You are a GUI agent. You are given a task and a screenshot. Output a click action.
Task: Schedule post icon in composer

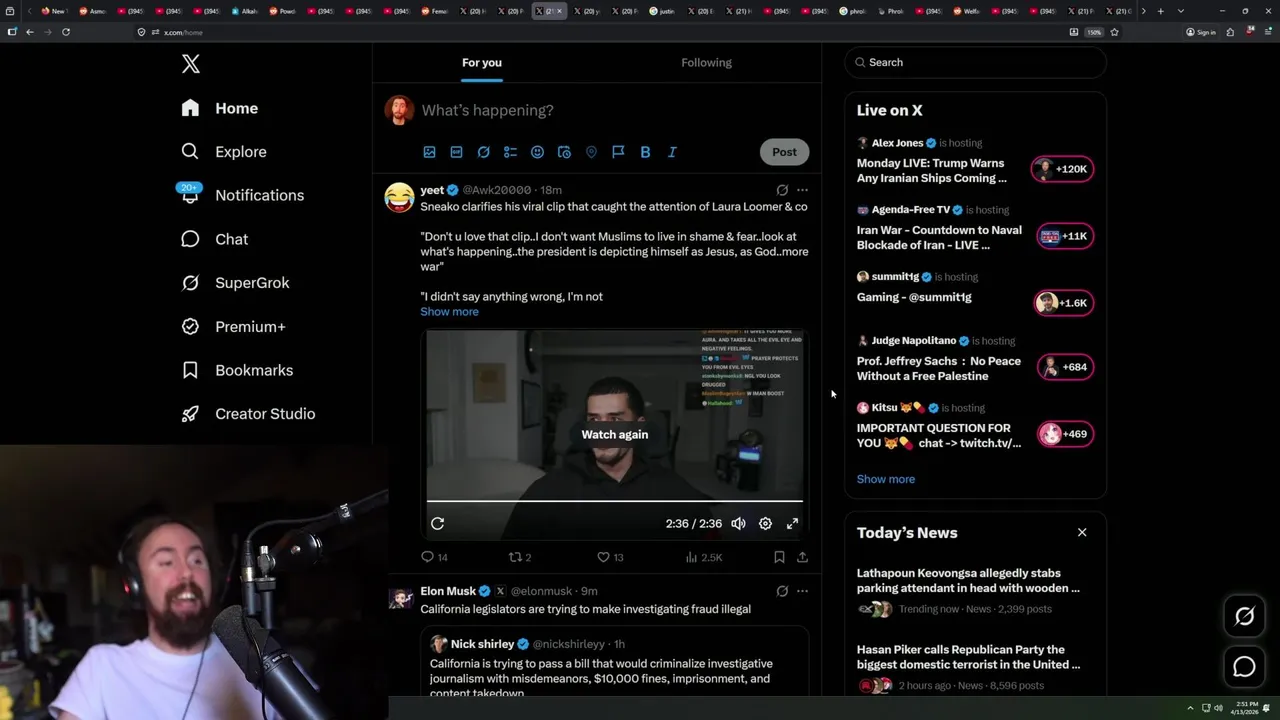click(x=564, y=152)
